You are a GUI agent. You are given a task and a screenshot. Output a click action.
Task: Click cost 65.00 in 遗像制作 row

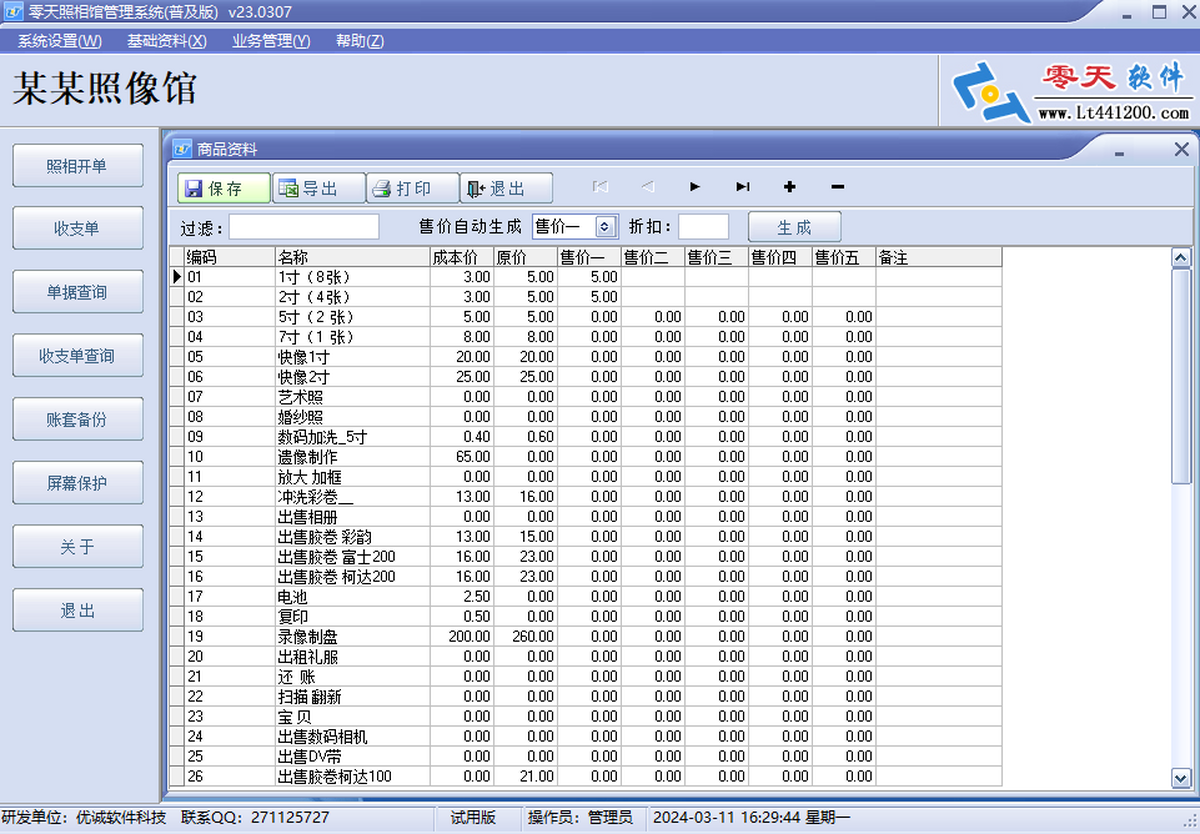pyautogui.click(x=462, y=457)
